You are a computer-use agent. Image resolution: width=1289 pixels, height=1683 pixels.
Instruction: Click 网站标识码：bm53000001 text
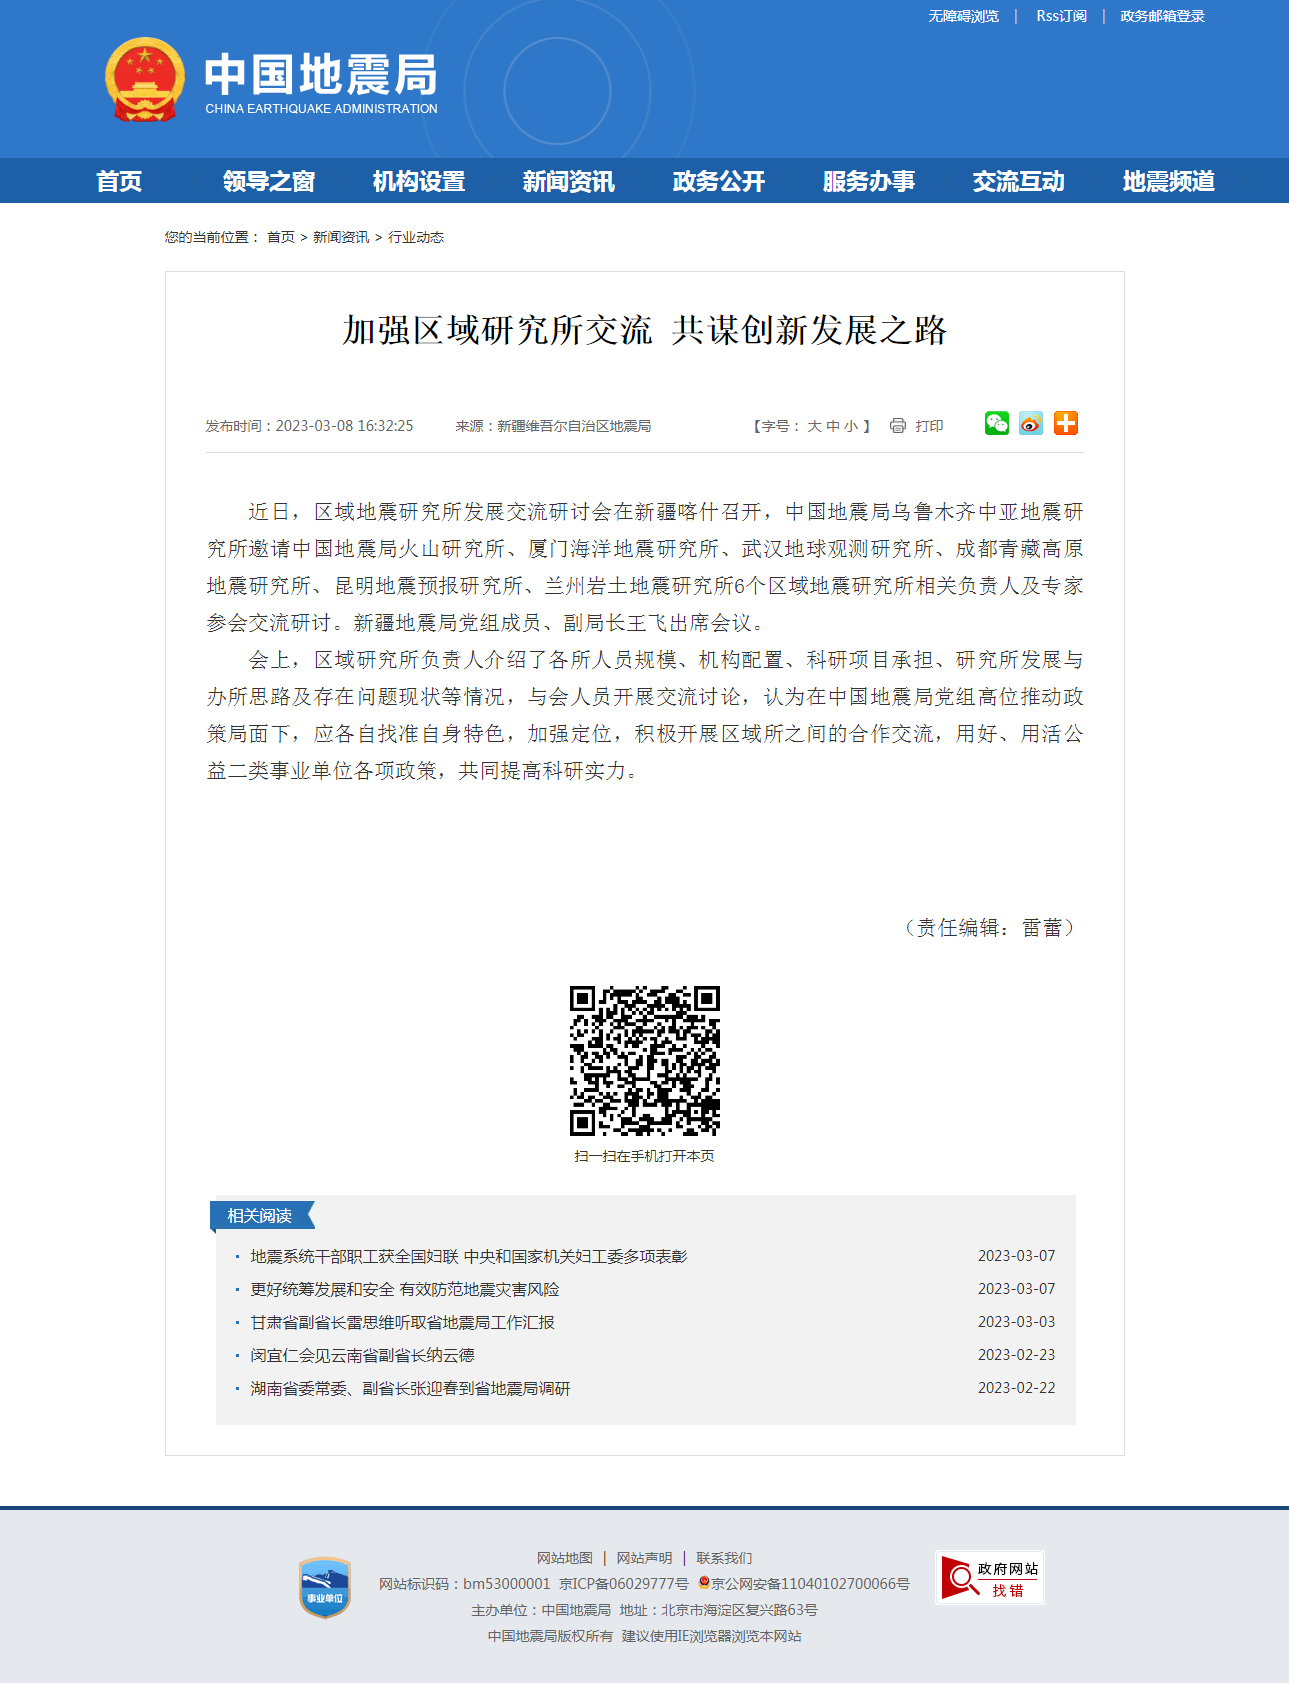click(464, 1584)
